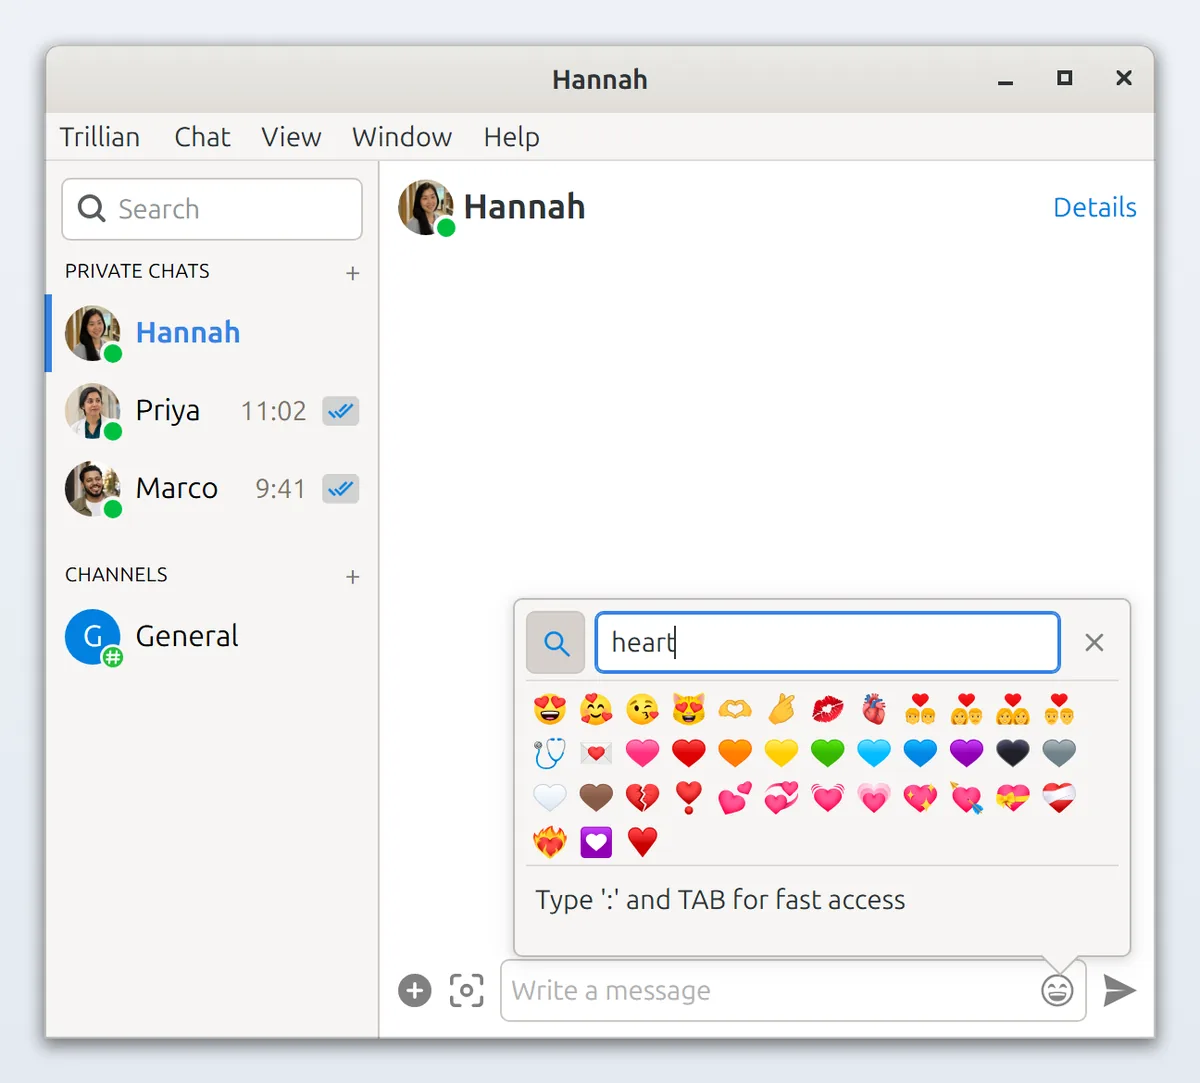Choose the black heart emoji
This screenshot has height=1083, width=1200.
tap(1013, 752)
